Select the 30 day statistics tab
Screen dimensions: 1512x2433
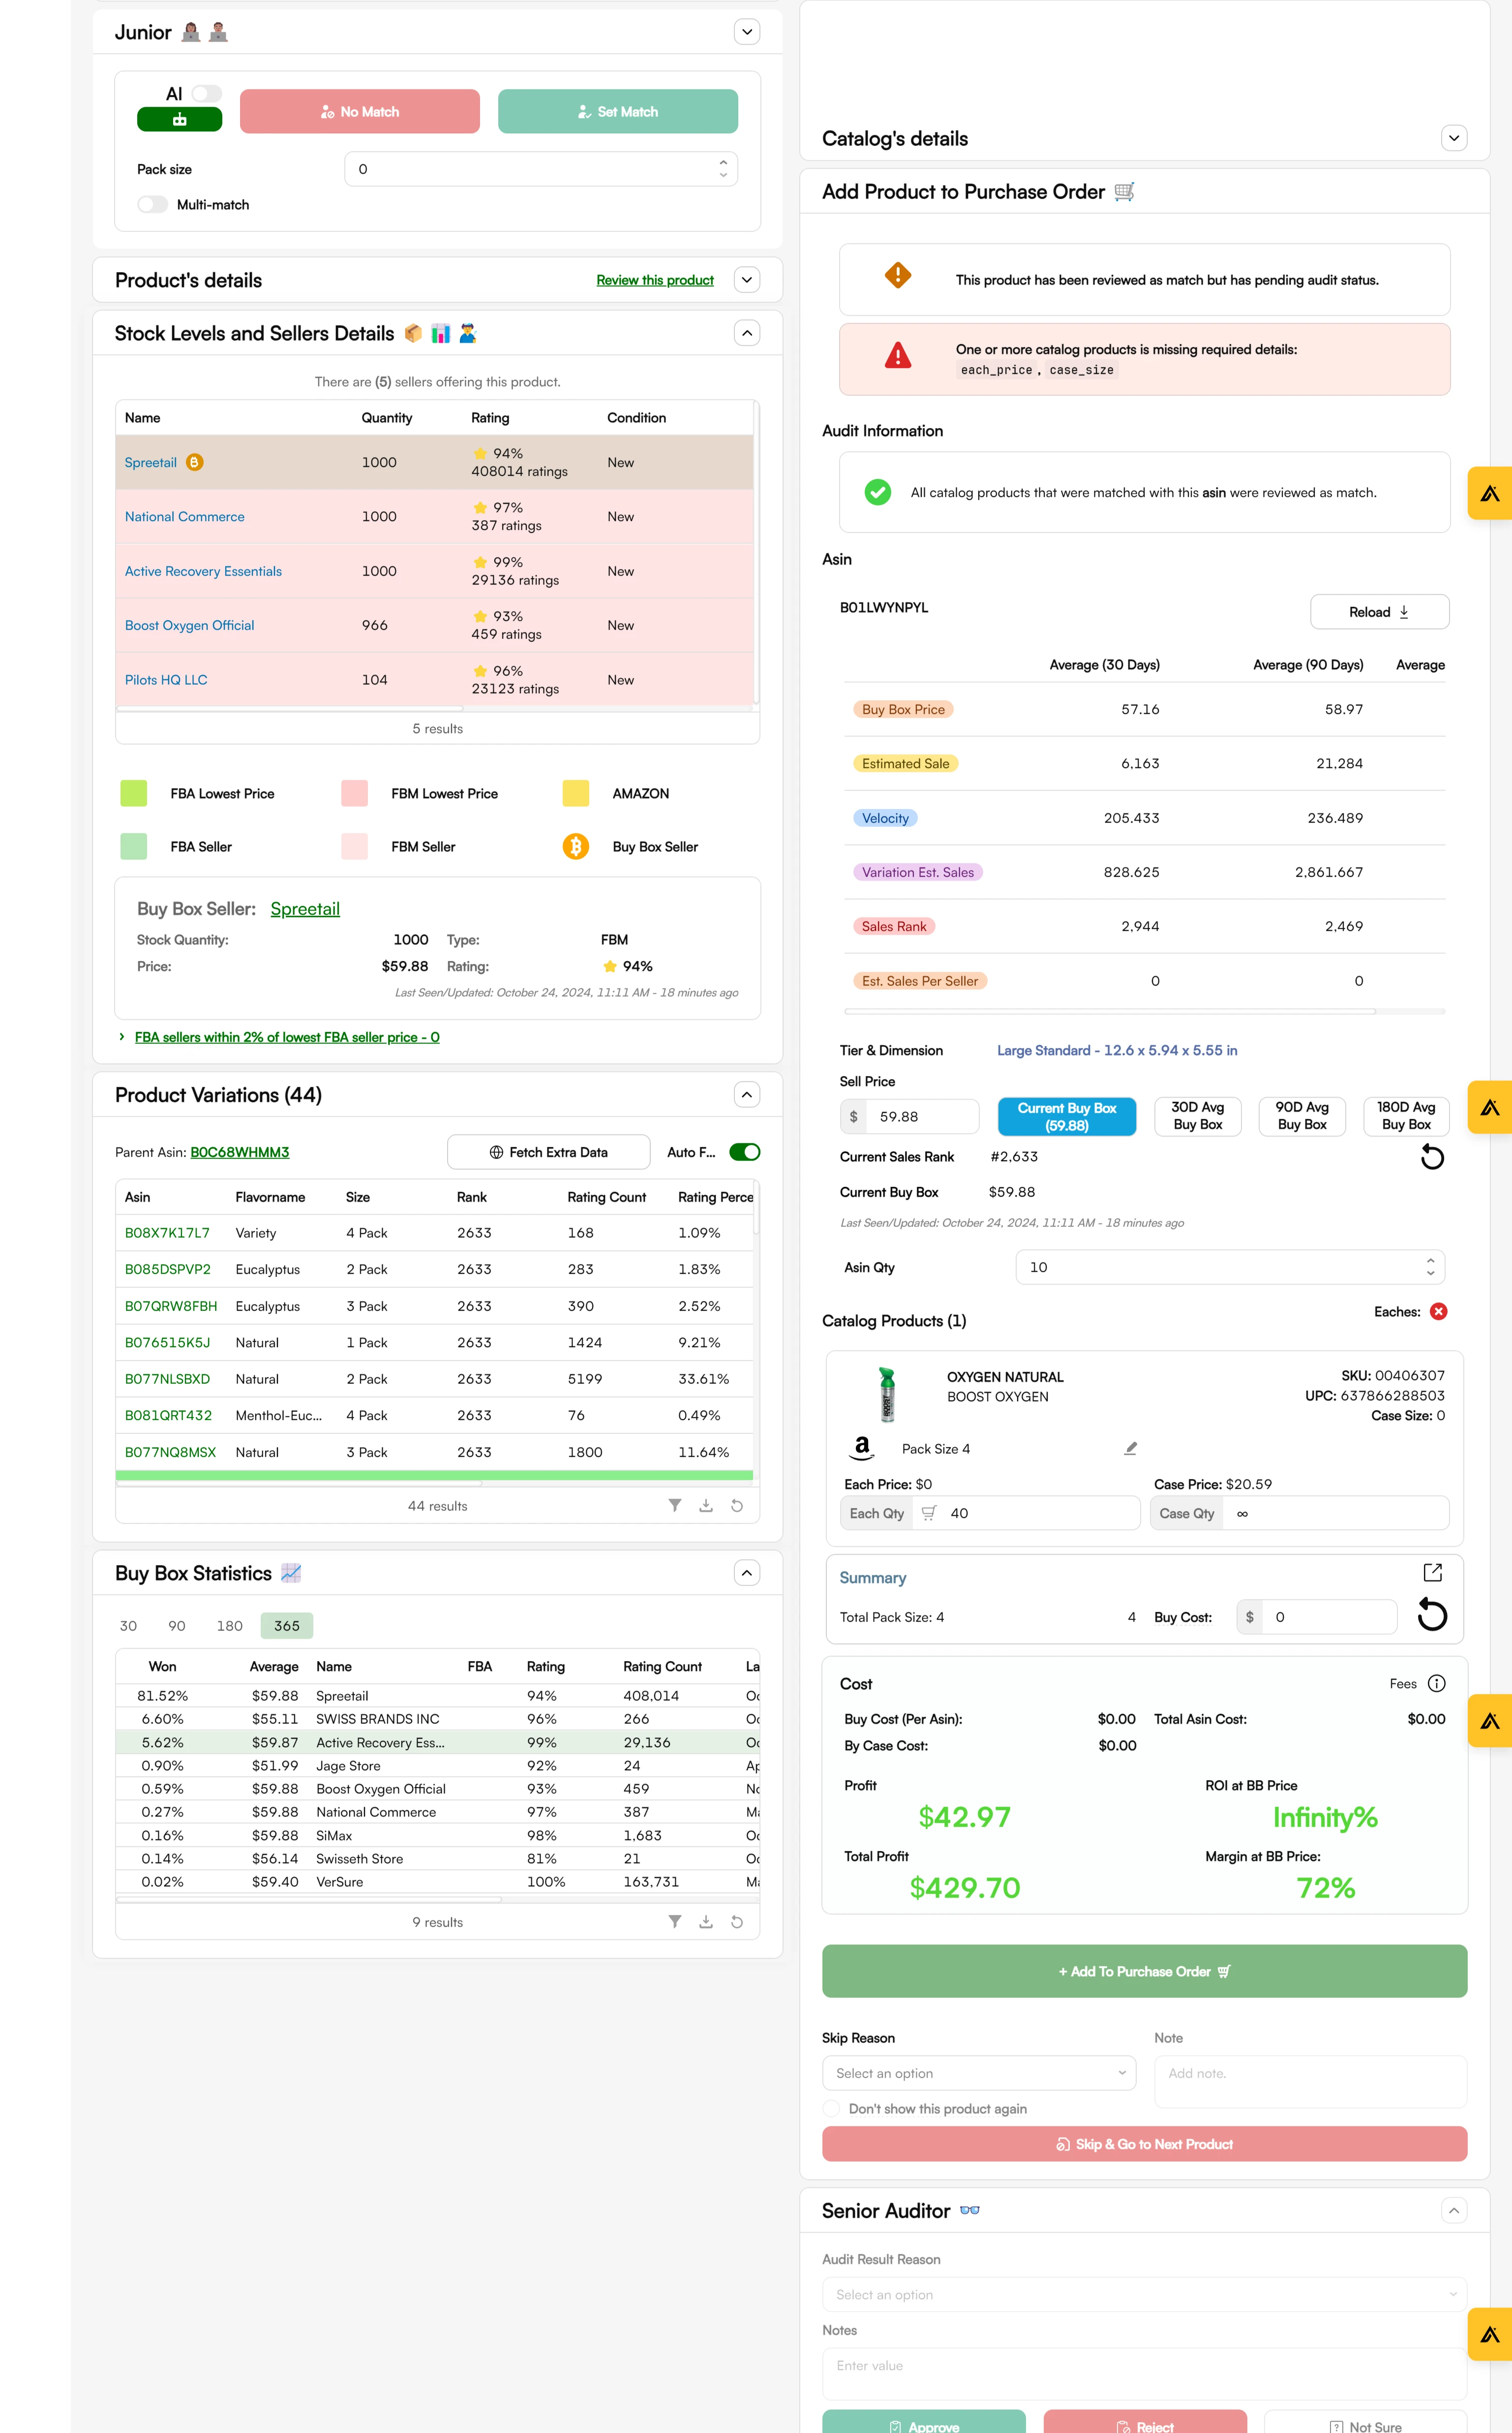click(x=128, y=1626)
